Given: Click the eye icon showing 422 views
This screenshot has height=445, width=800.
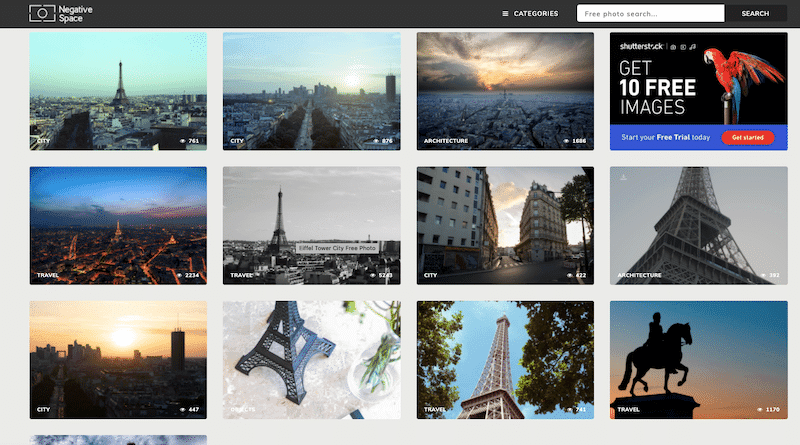Looking at the screenshot, I should [570, 274].
